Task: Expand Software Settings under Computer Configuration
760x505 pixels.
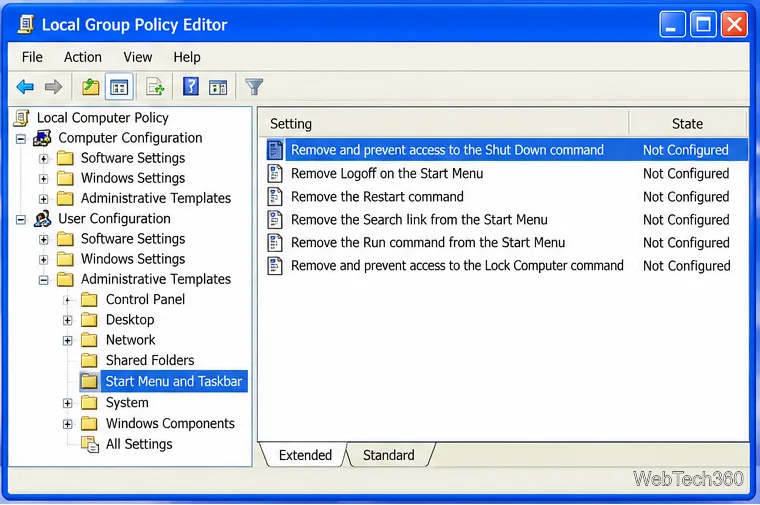Action: click(x=44, y=159)
